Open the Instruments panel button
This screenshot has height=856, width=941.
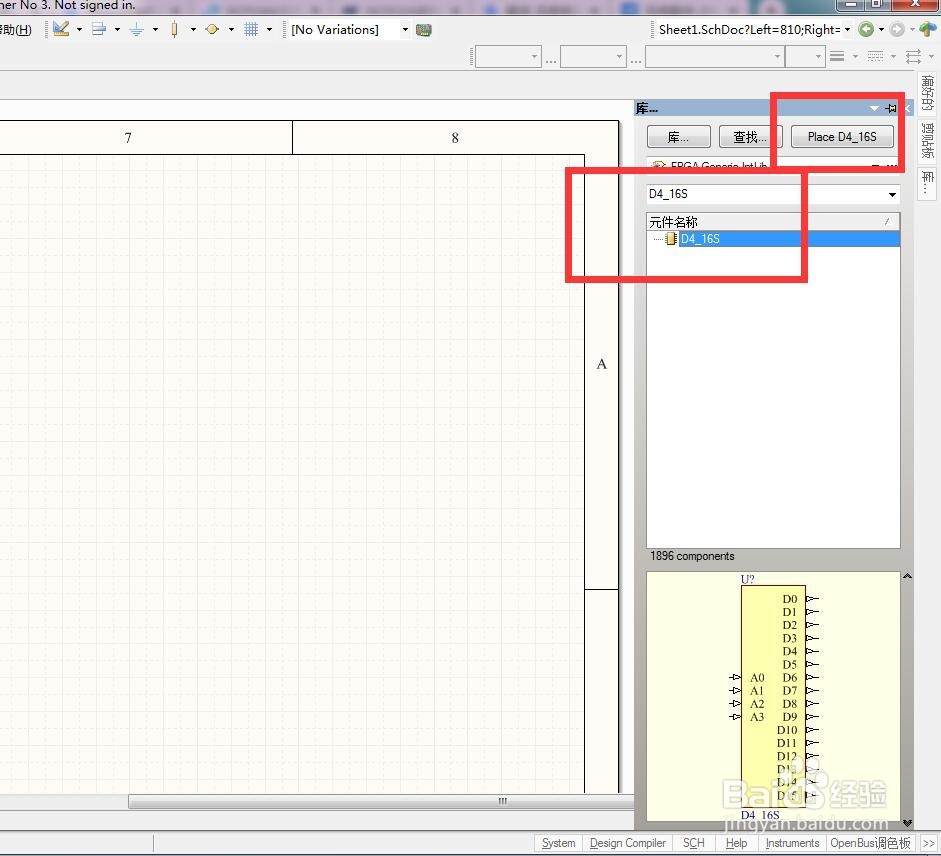pos(792,843)
